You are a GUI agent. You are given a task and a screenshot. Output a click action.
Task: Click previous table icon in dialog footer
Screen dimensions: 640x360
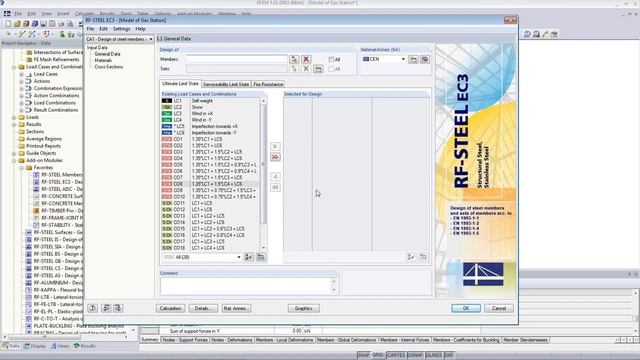coord(106,308)
